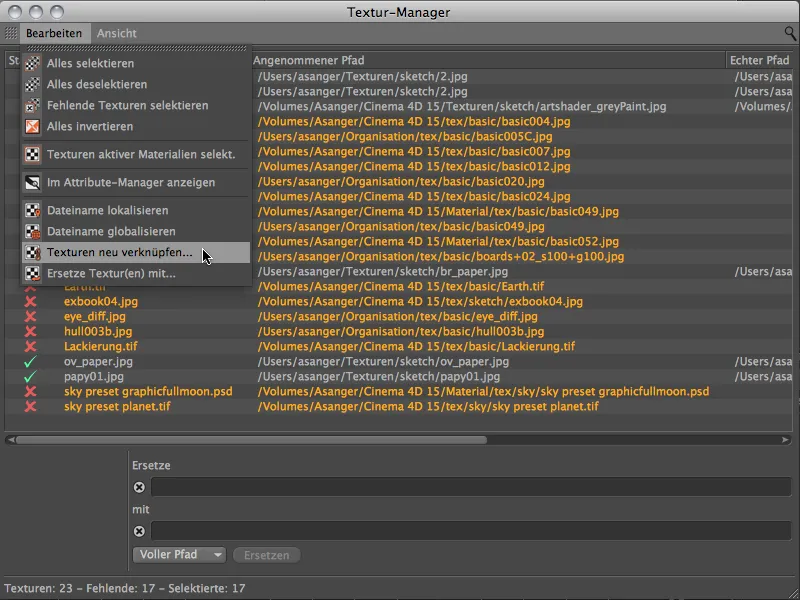Click the mit text input field
The height and width of the screenshot is (600, 800).
coord(471,531)
